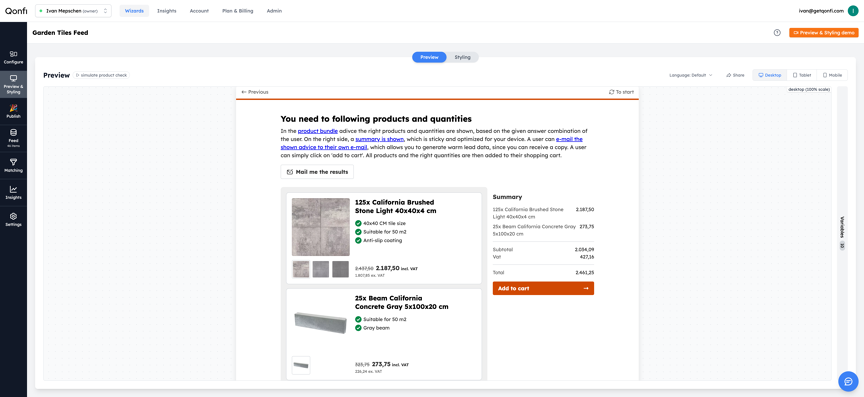Open the Wizards top menu

[x=134, y=10]
